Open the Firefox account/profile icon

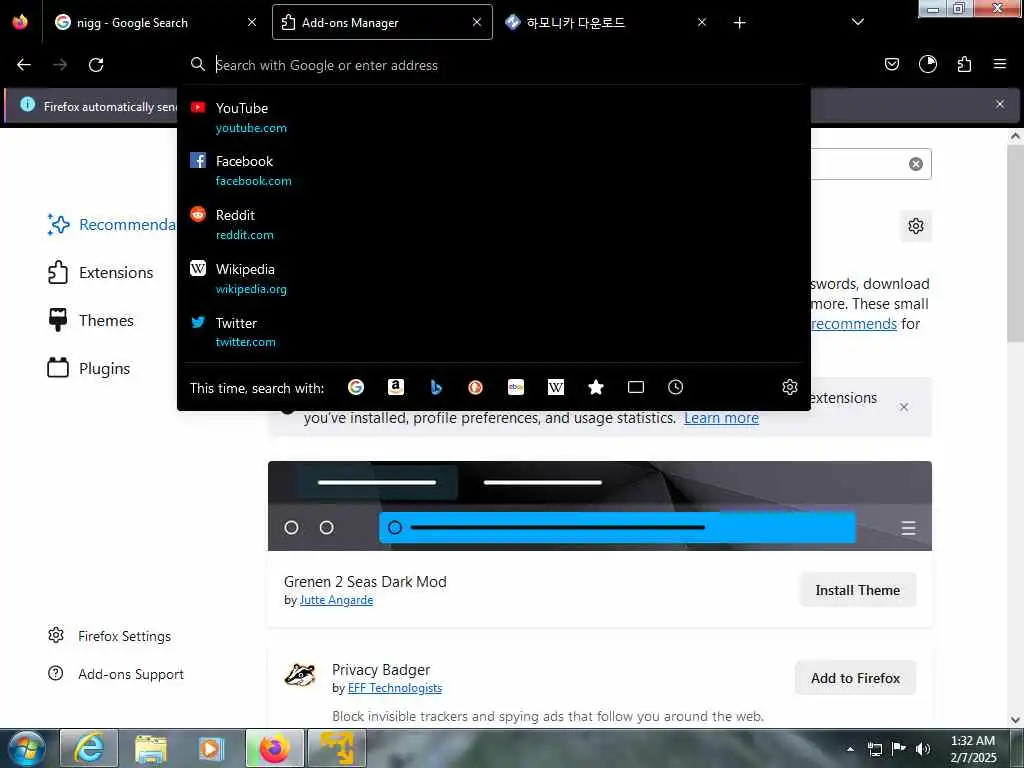tap(927, 64)
